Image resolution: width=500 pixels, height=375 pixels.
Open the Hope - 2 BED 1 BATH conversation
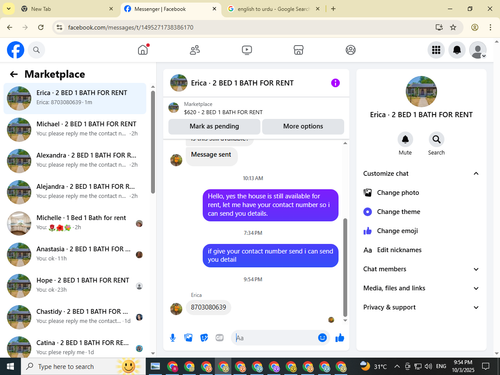[75, 286]
